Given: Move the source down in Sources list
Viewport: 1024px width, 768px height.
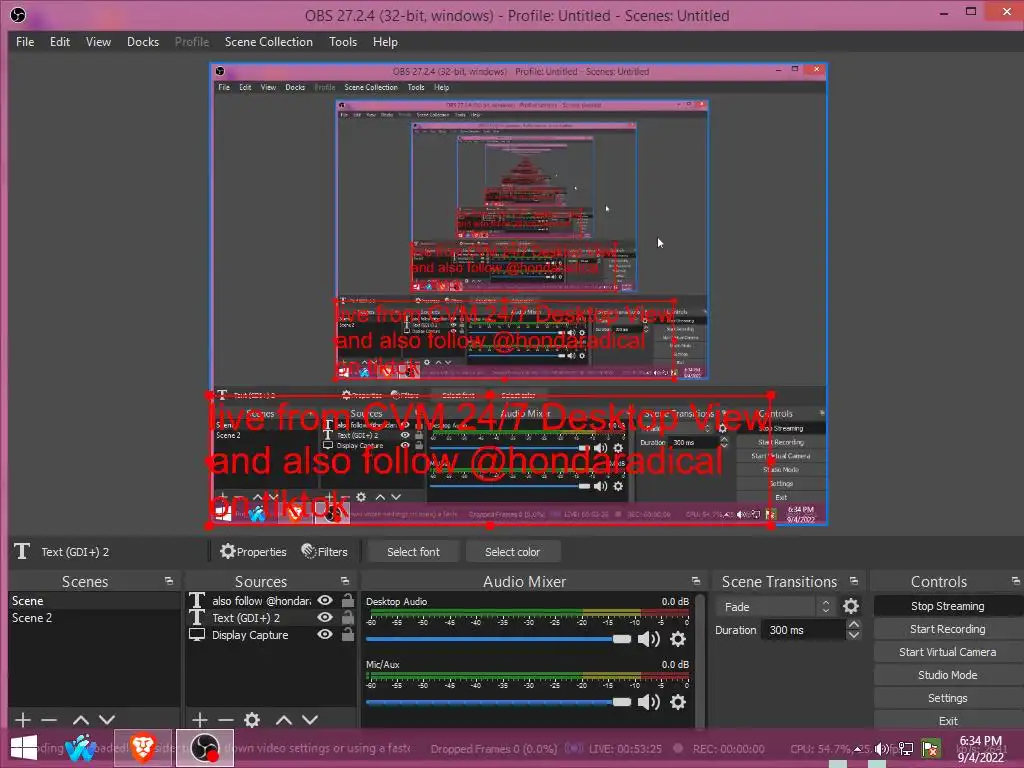Looking at the screenshot, I should [x=310, y=720].
